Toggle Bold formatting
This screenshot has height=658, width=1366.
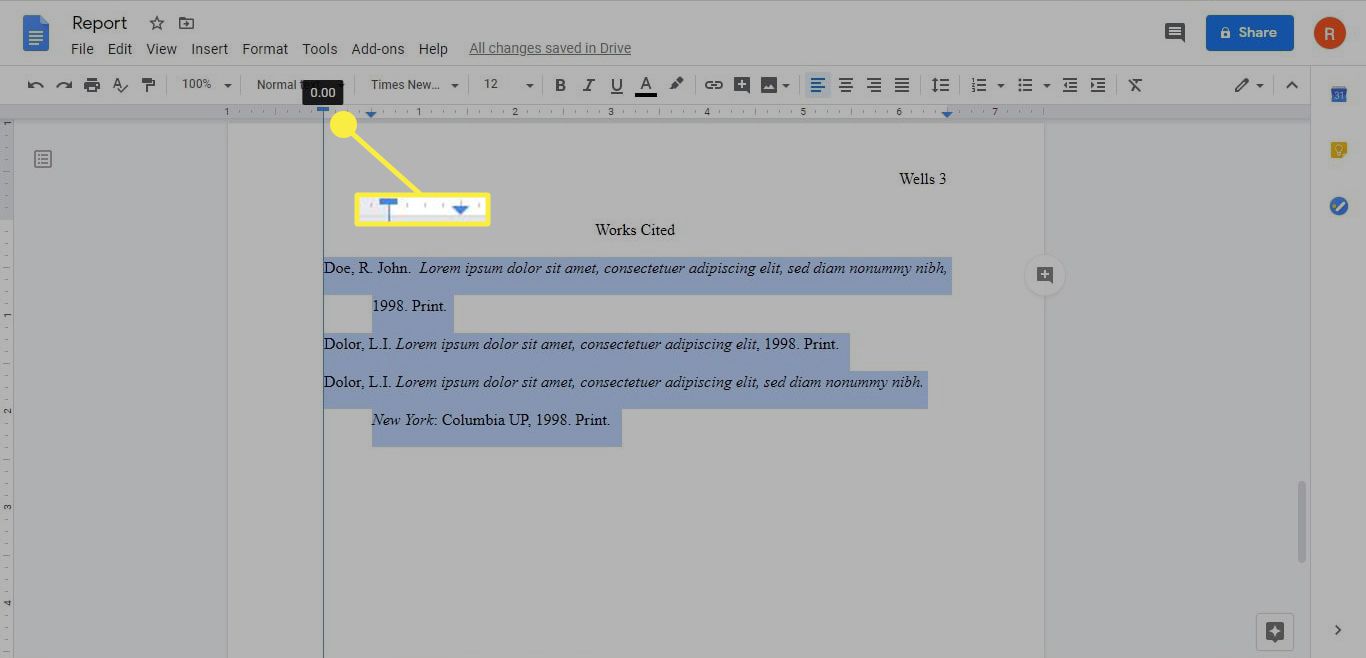tap(560, 85)
